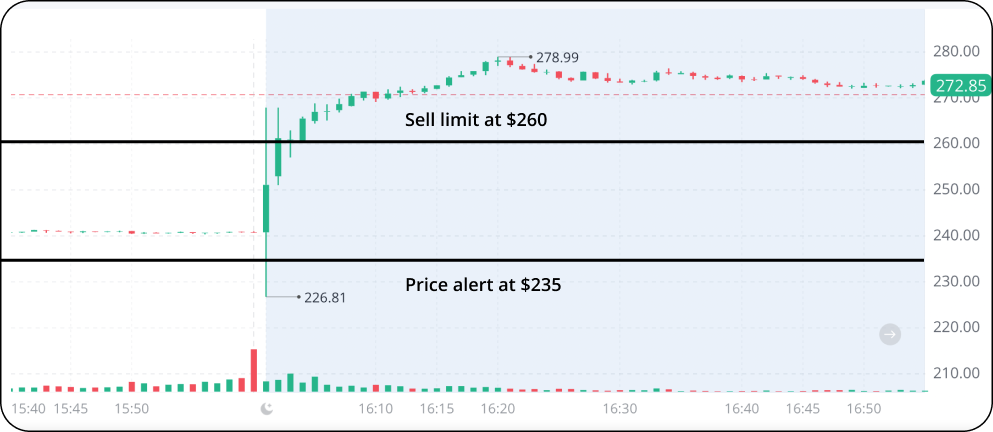Click the 'Price alert at $235' label
Image resolution: width=993 pixels, height=432 pixels.
(x=483, y=284)
